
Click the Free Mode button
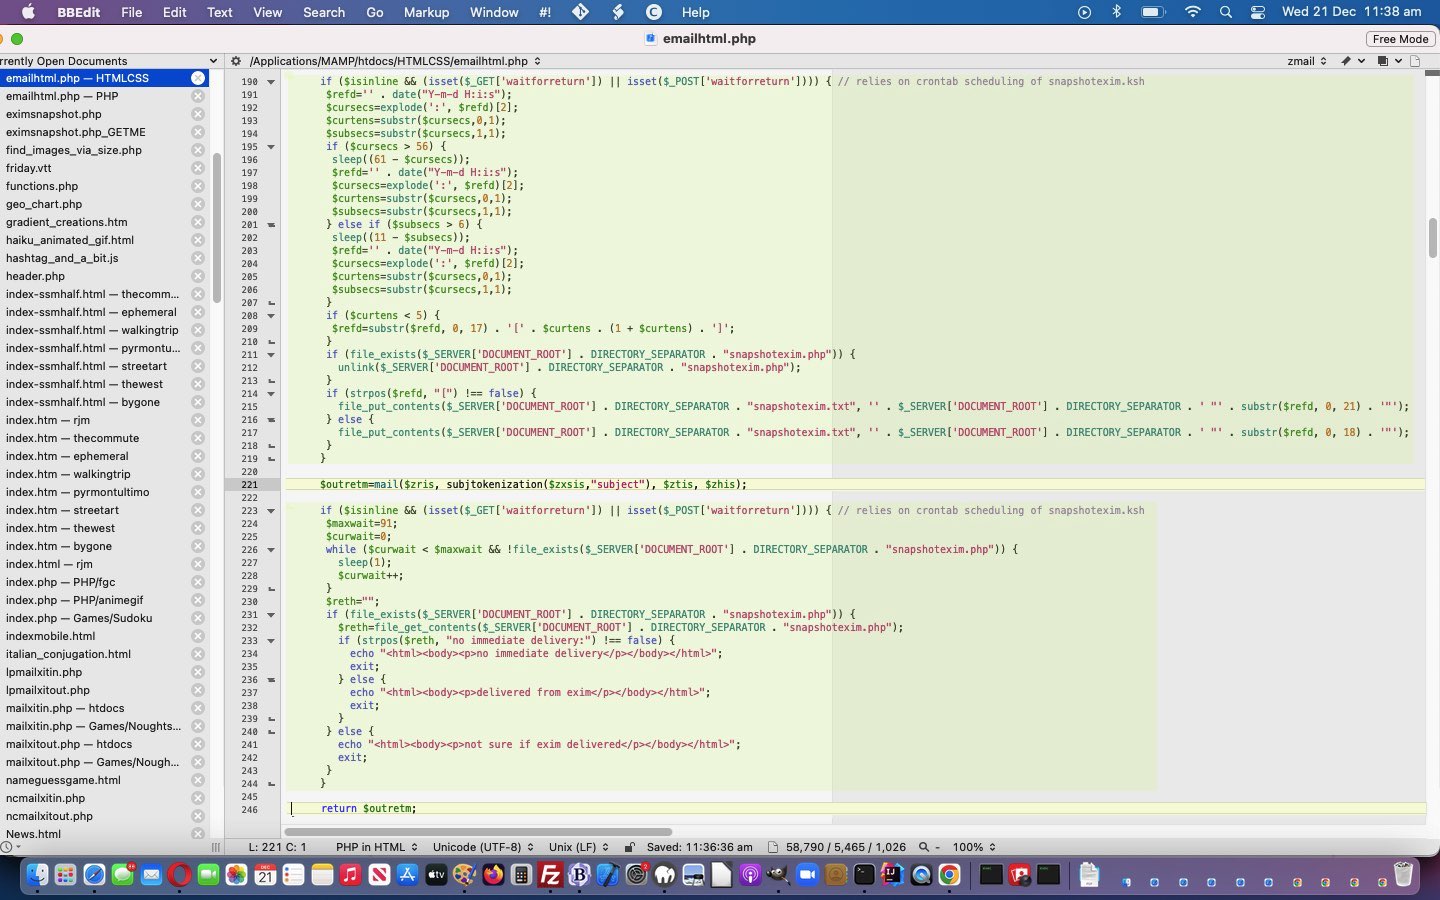pos(1400,39)
